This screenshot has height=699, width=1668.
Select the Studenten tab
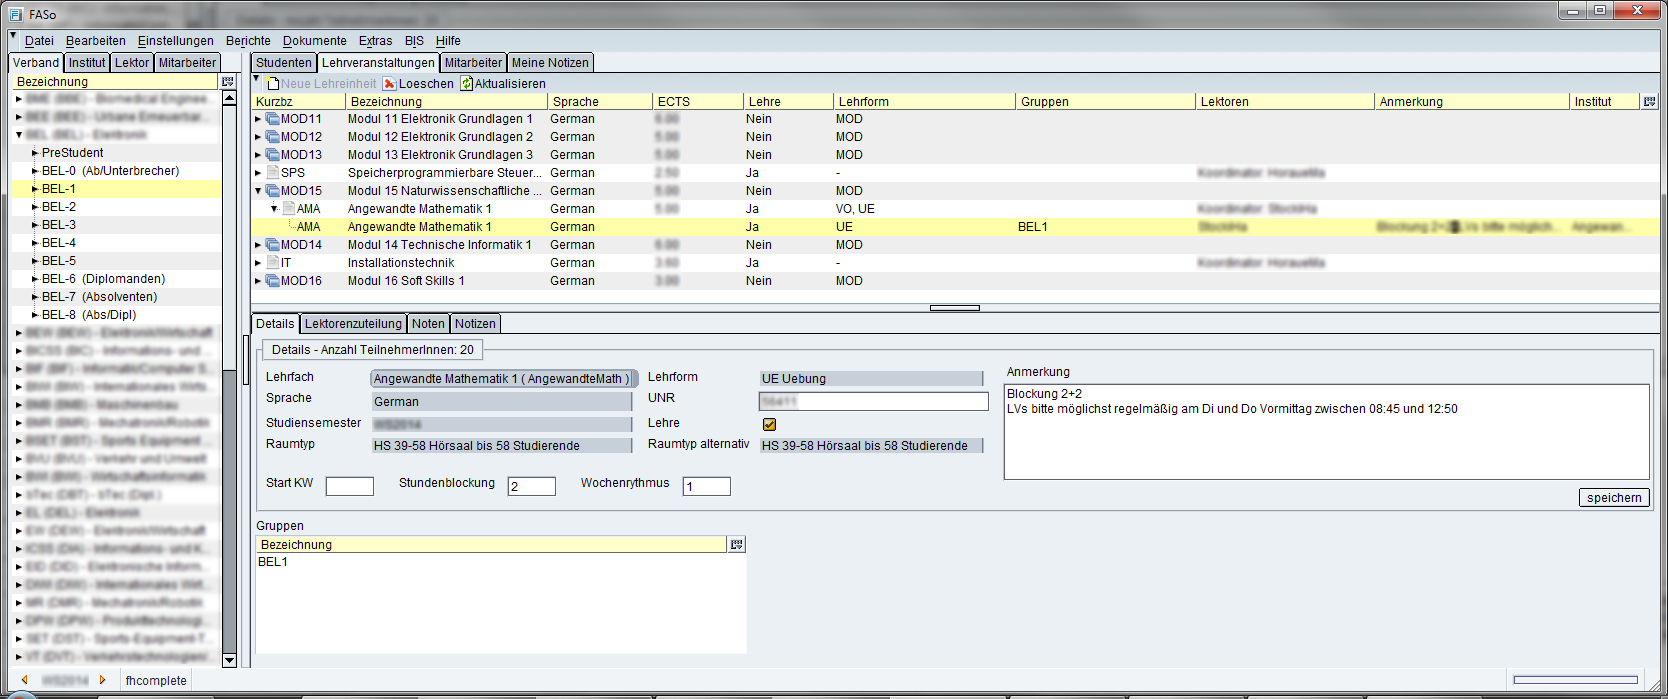tap(284, 63)
